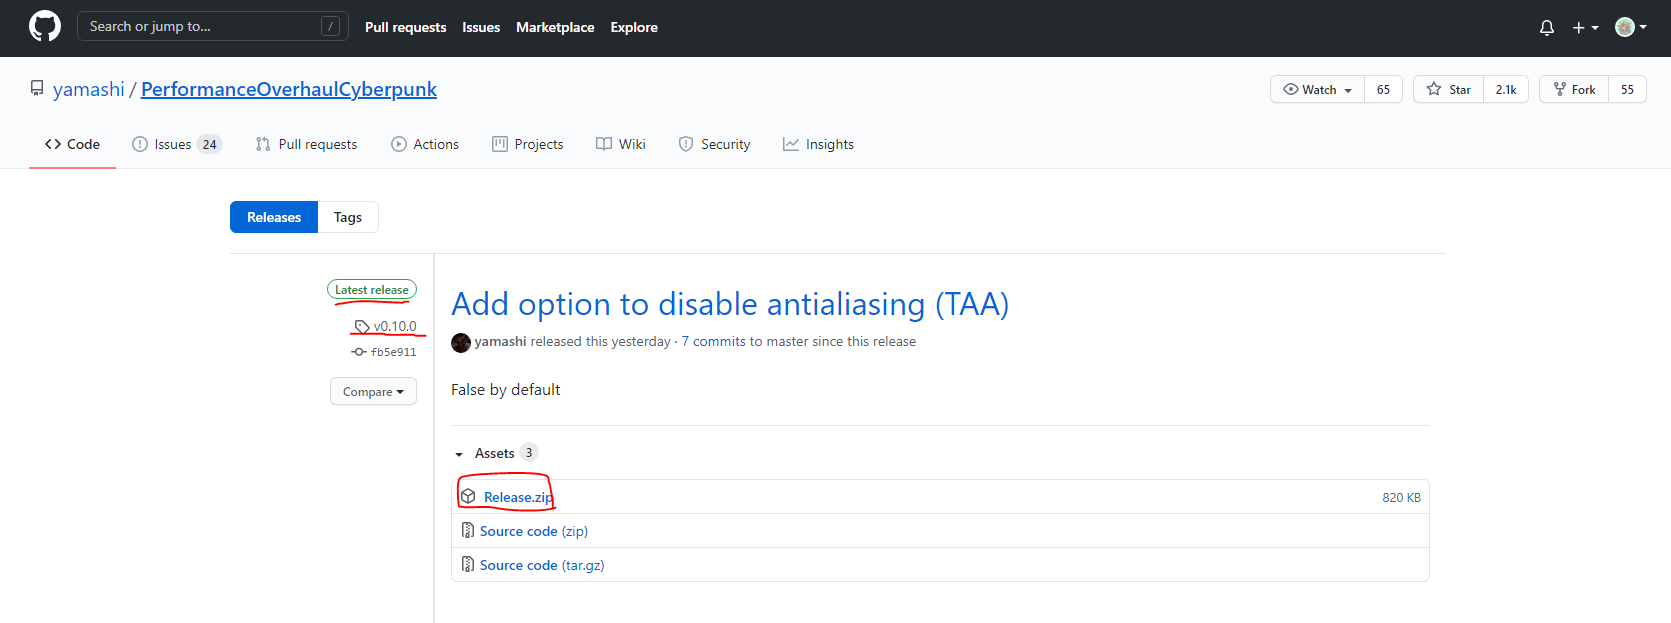Open PerformanceOverhaulCyberpunk repository link
1671x623 pixels.
point(289,89)
